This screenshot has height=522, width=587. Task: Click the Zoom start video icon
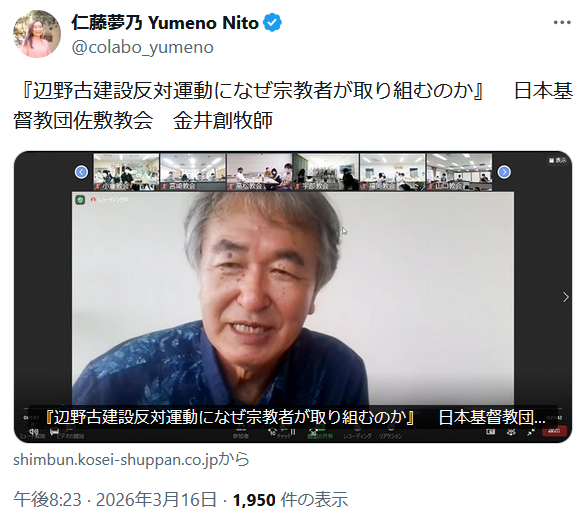tap(55, 432)
